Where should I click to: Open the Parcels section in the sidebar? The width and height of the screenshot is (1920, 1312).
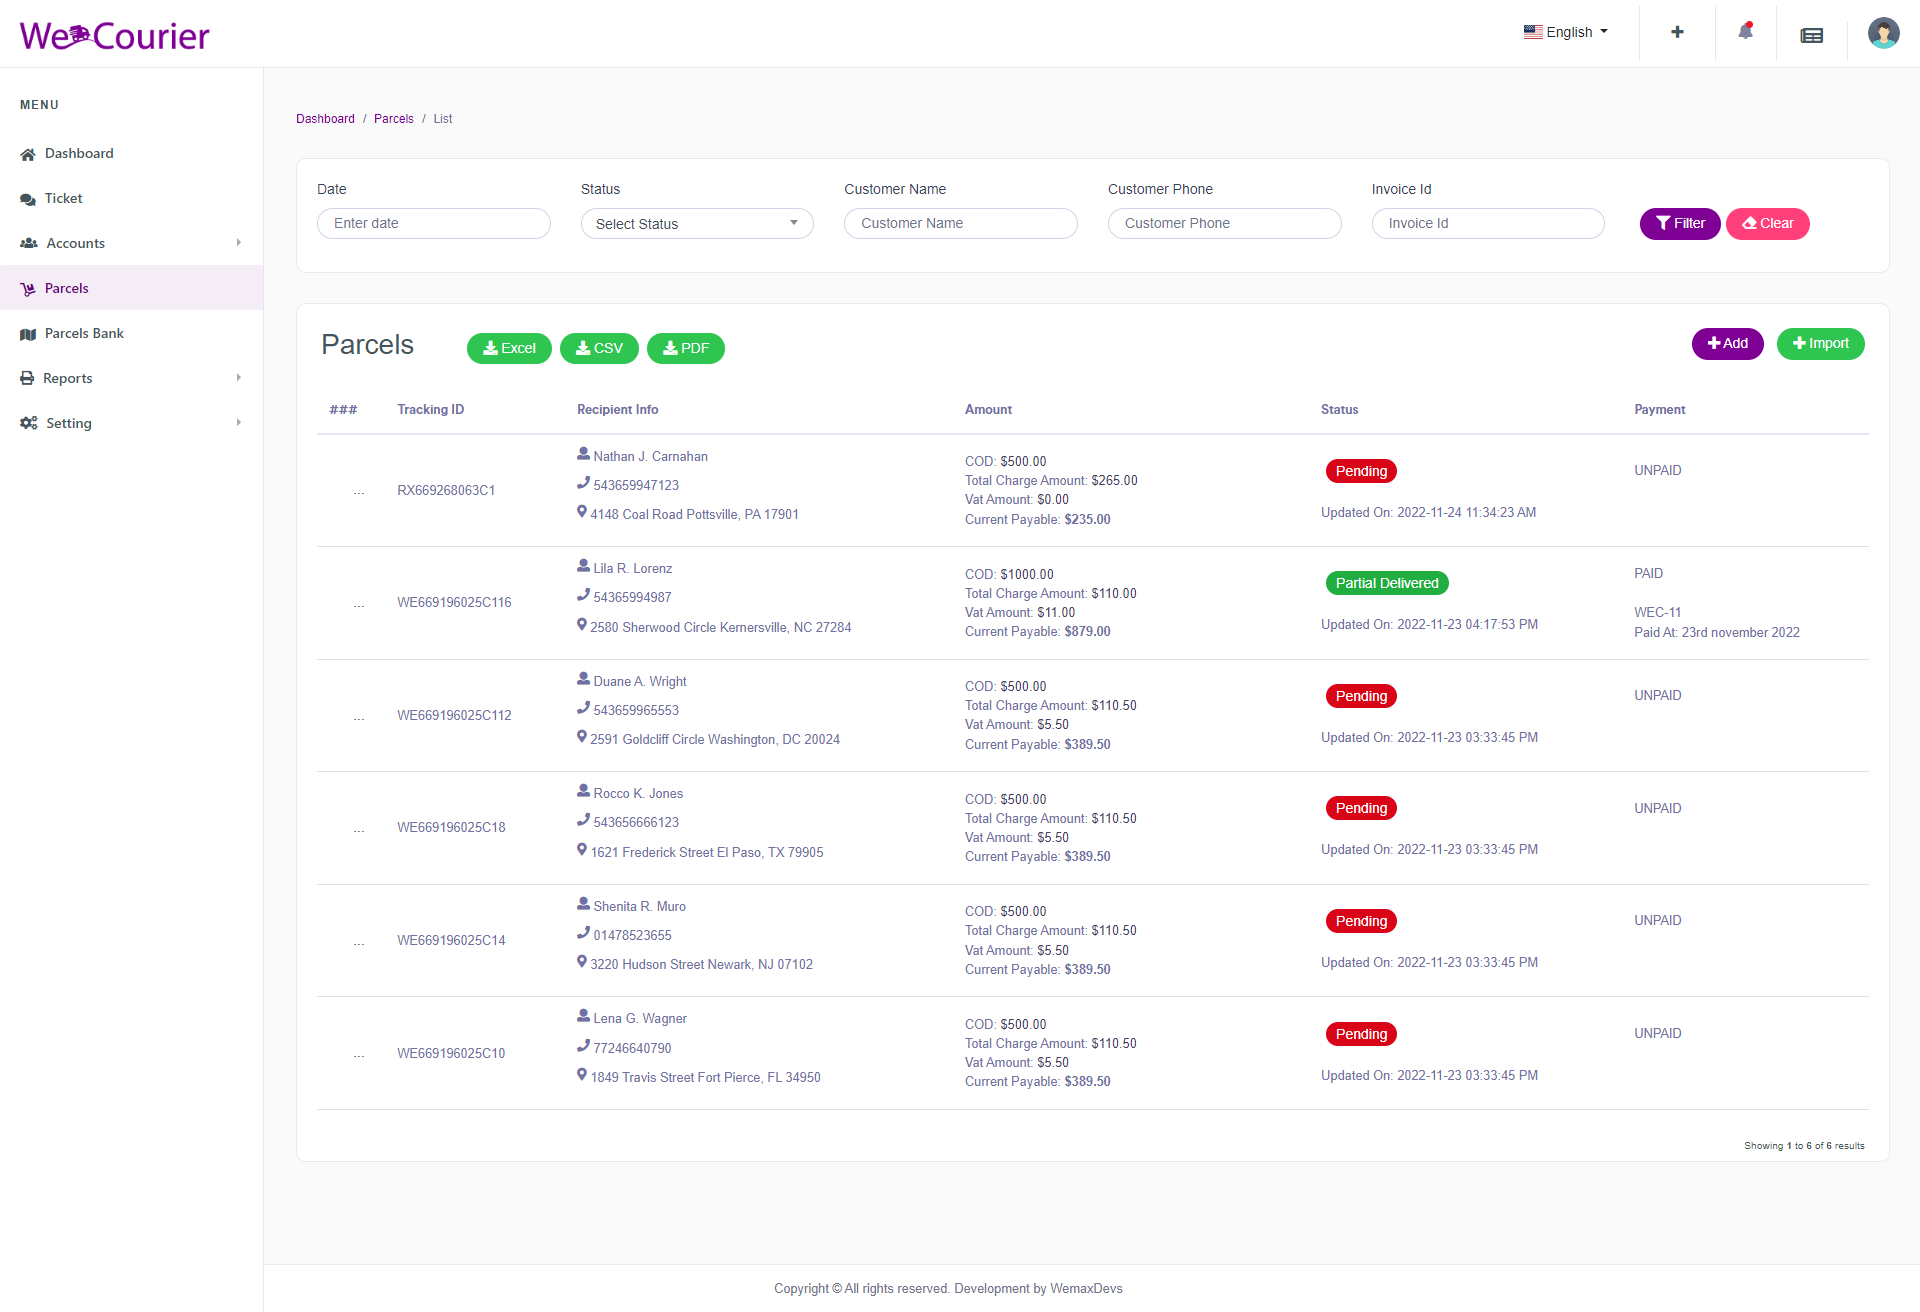[x=67, y=288]
